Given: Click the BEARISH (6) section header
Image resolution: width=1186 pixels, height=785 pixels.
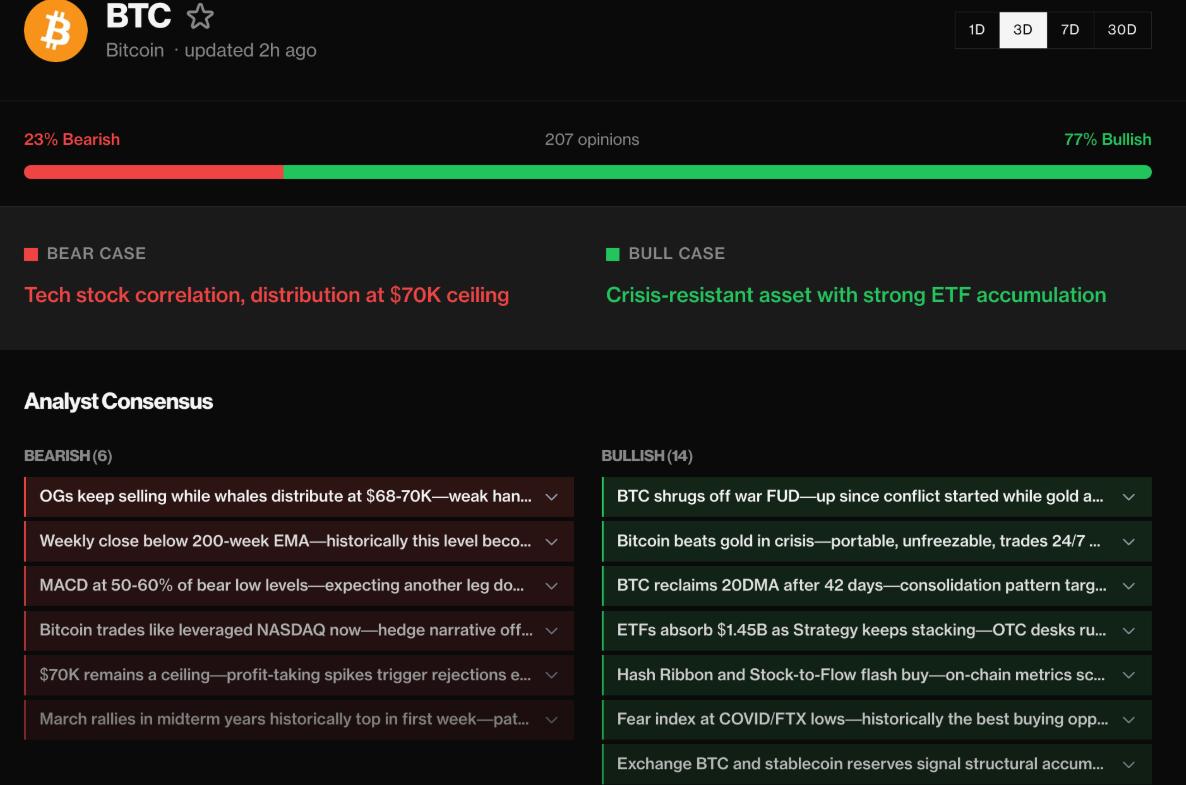Looking at the screenshot, I should (x=66, y=457).
